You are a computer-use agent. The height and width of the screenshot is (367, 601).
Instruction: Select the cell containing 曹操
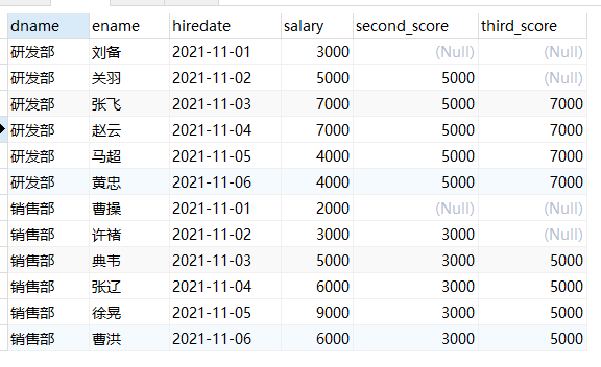click(129, 208)
